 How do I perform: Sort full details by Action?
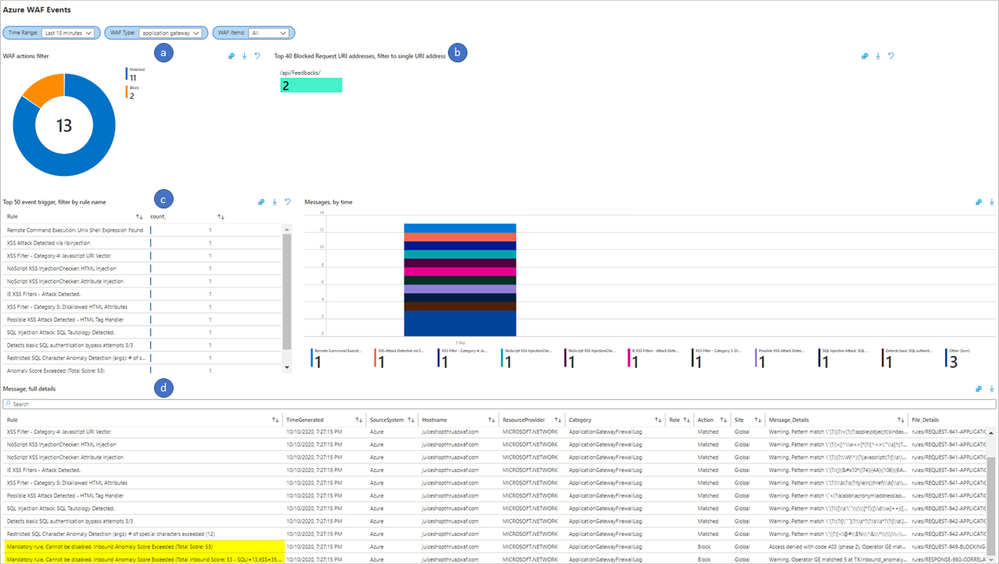click(x=723, y=420)
